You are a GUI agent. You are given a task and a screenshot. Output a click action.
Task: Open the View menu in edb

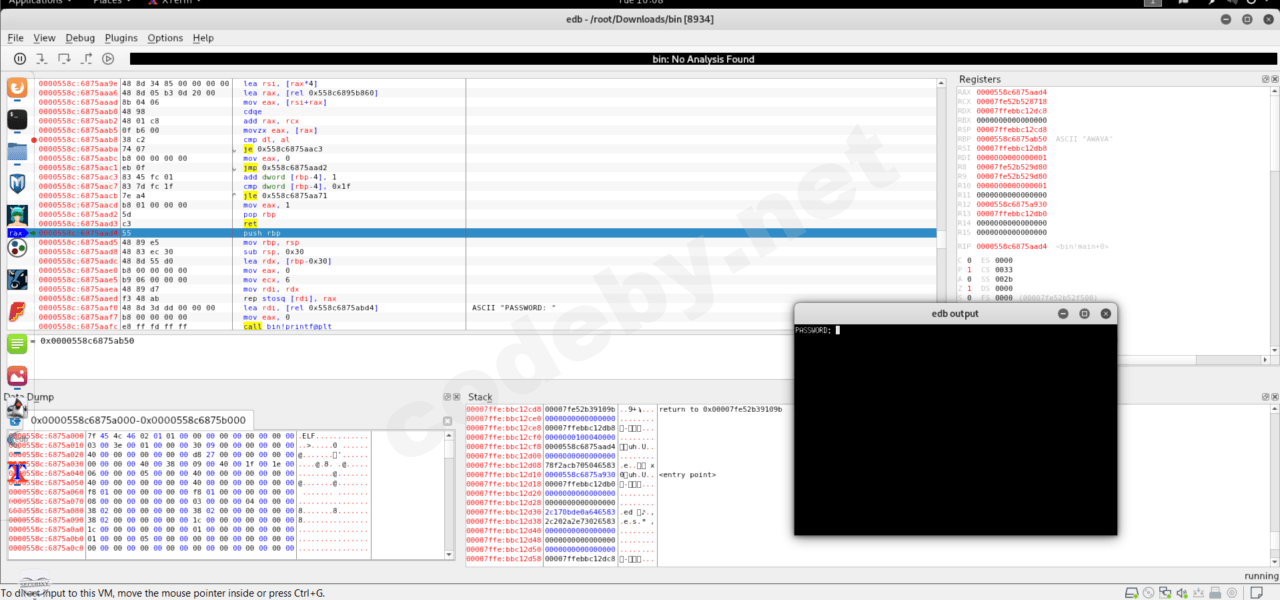point(44,38)
